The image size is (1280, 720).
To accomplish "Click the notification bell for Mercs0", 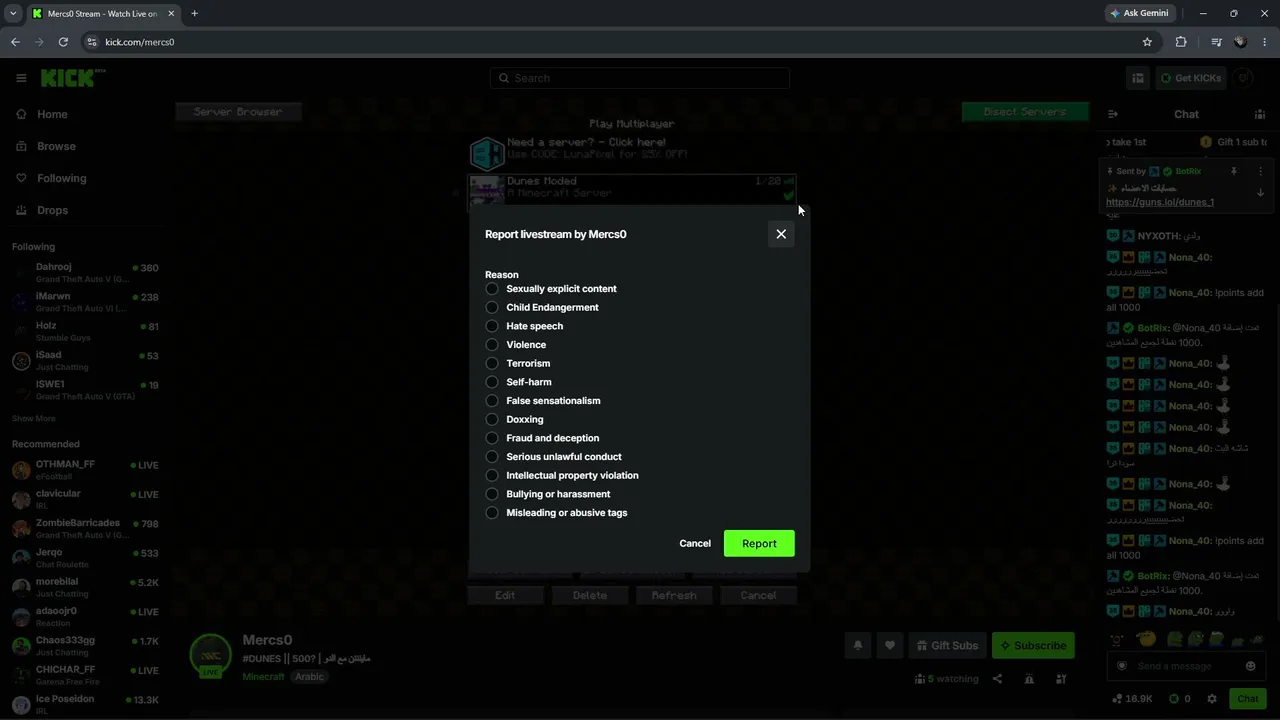I will click(857, 646).
